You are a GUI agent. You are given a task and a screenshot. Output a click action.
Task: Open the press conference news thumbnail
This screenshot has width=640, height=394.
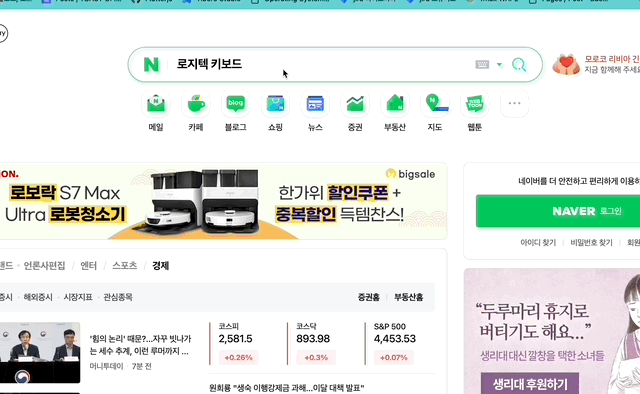[x=40, y=353]
